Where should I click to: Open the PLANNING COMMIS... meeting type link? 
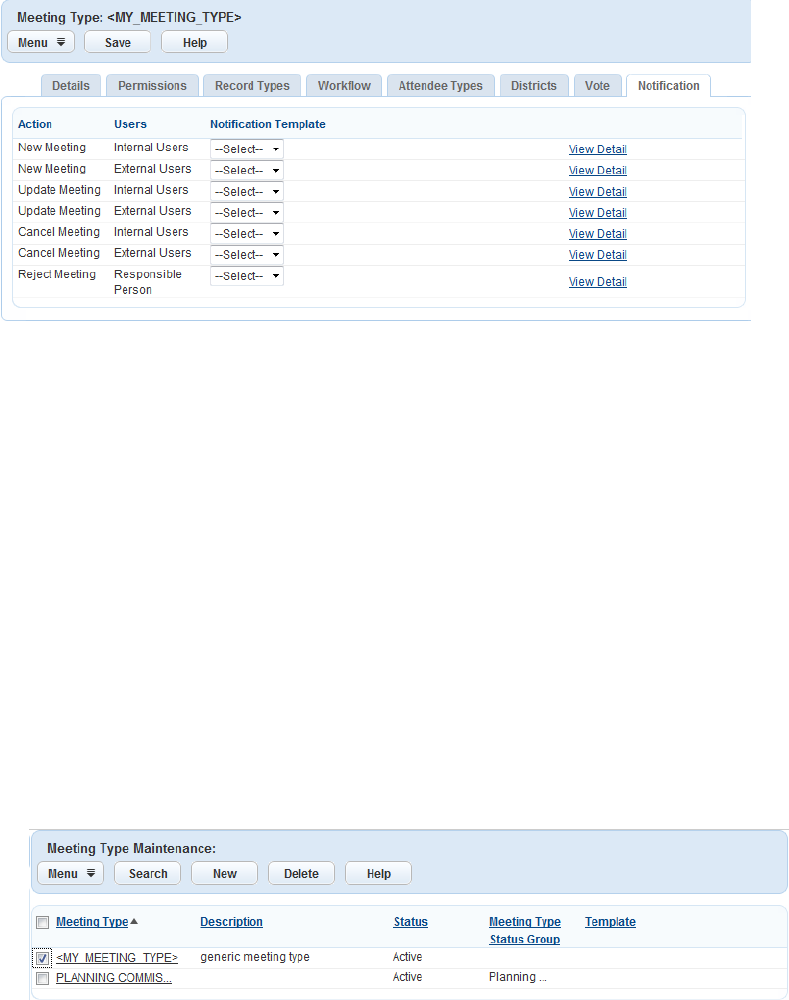coord(114,978)
